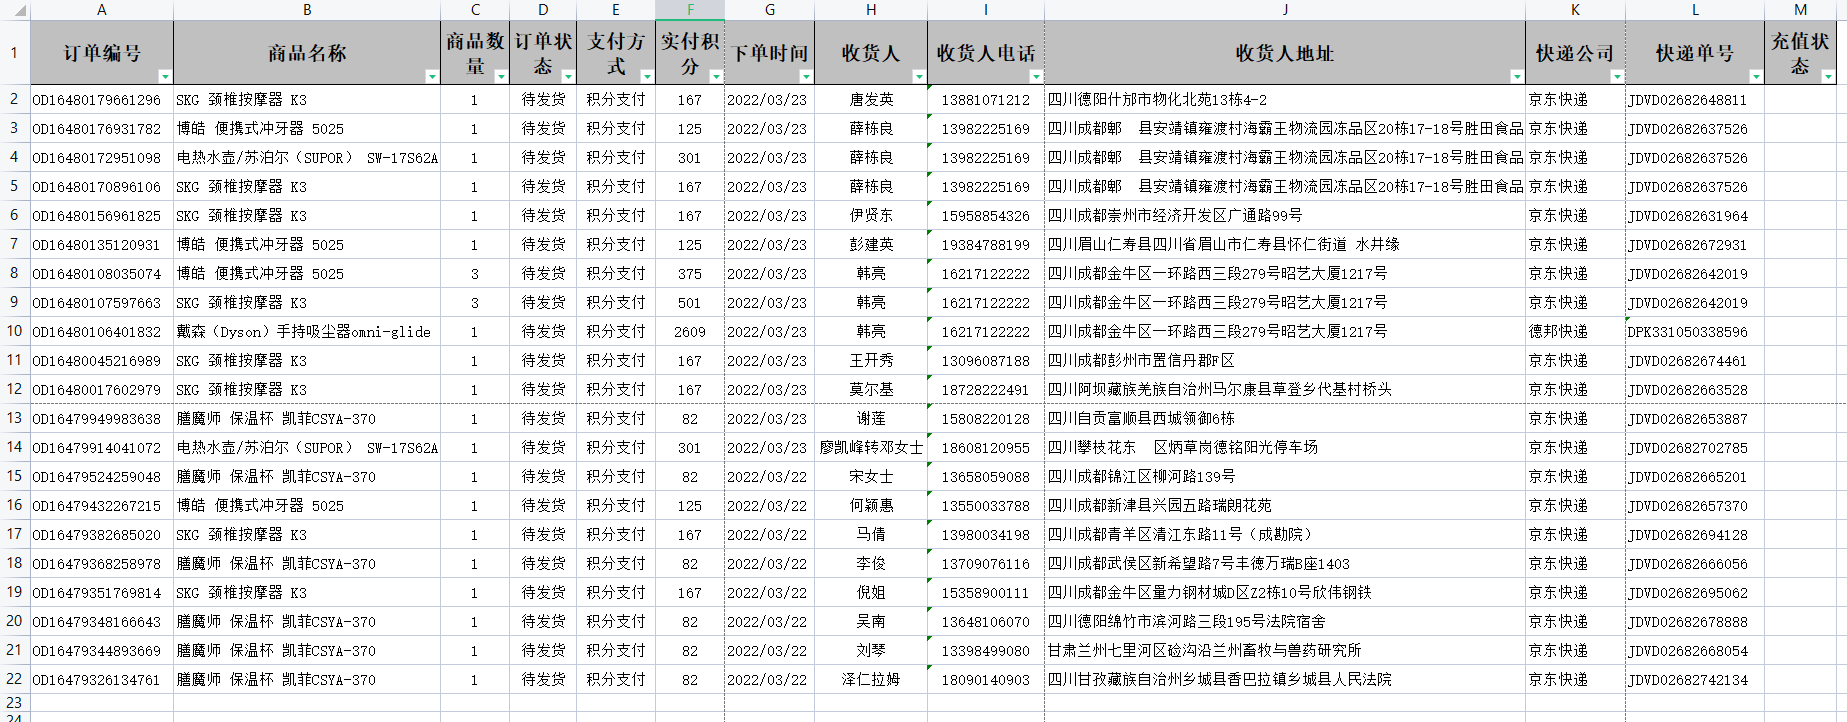Select recipient 莫尔基 cell

click(871, 390)
